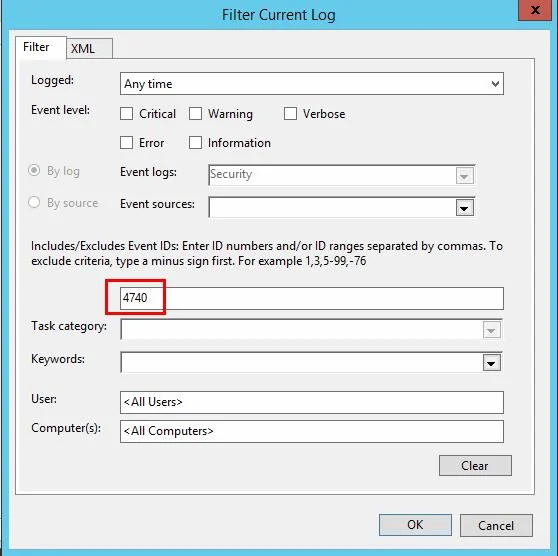Toggle the Information checkbox
Screen dimensions: 558x556
(195, 143)
